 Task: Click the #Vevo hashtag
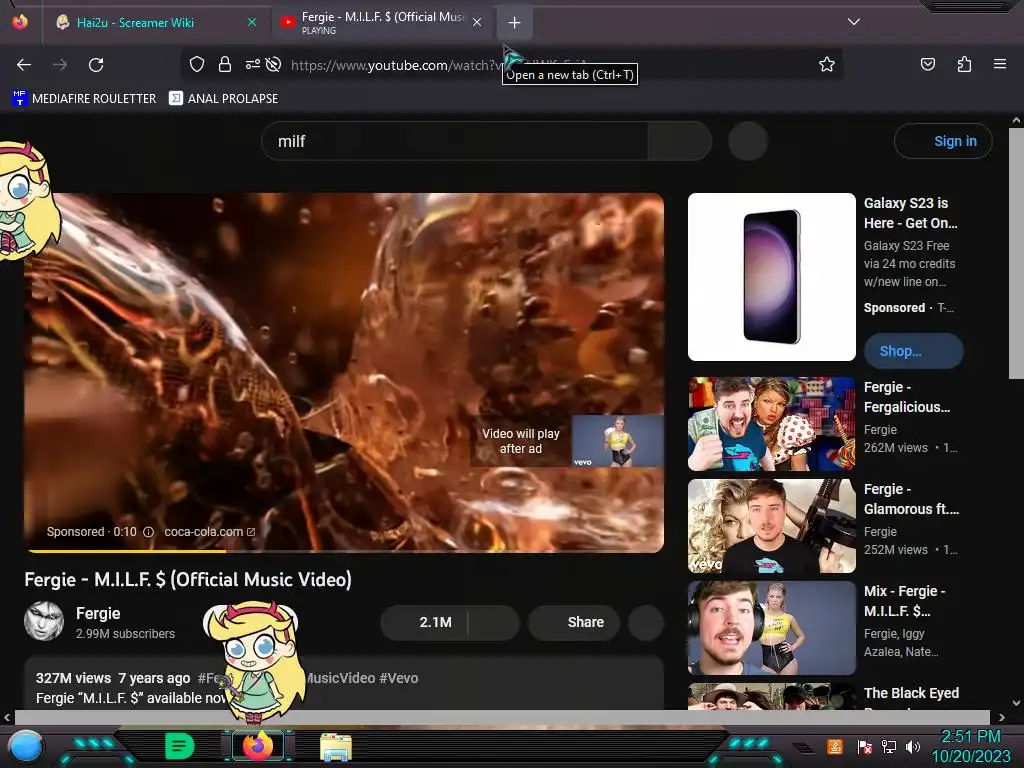click(399, 679)
